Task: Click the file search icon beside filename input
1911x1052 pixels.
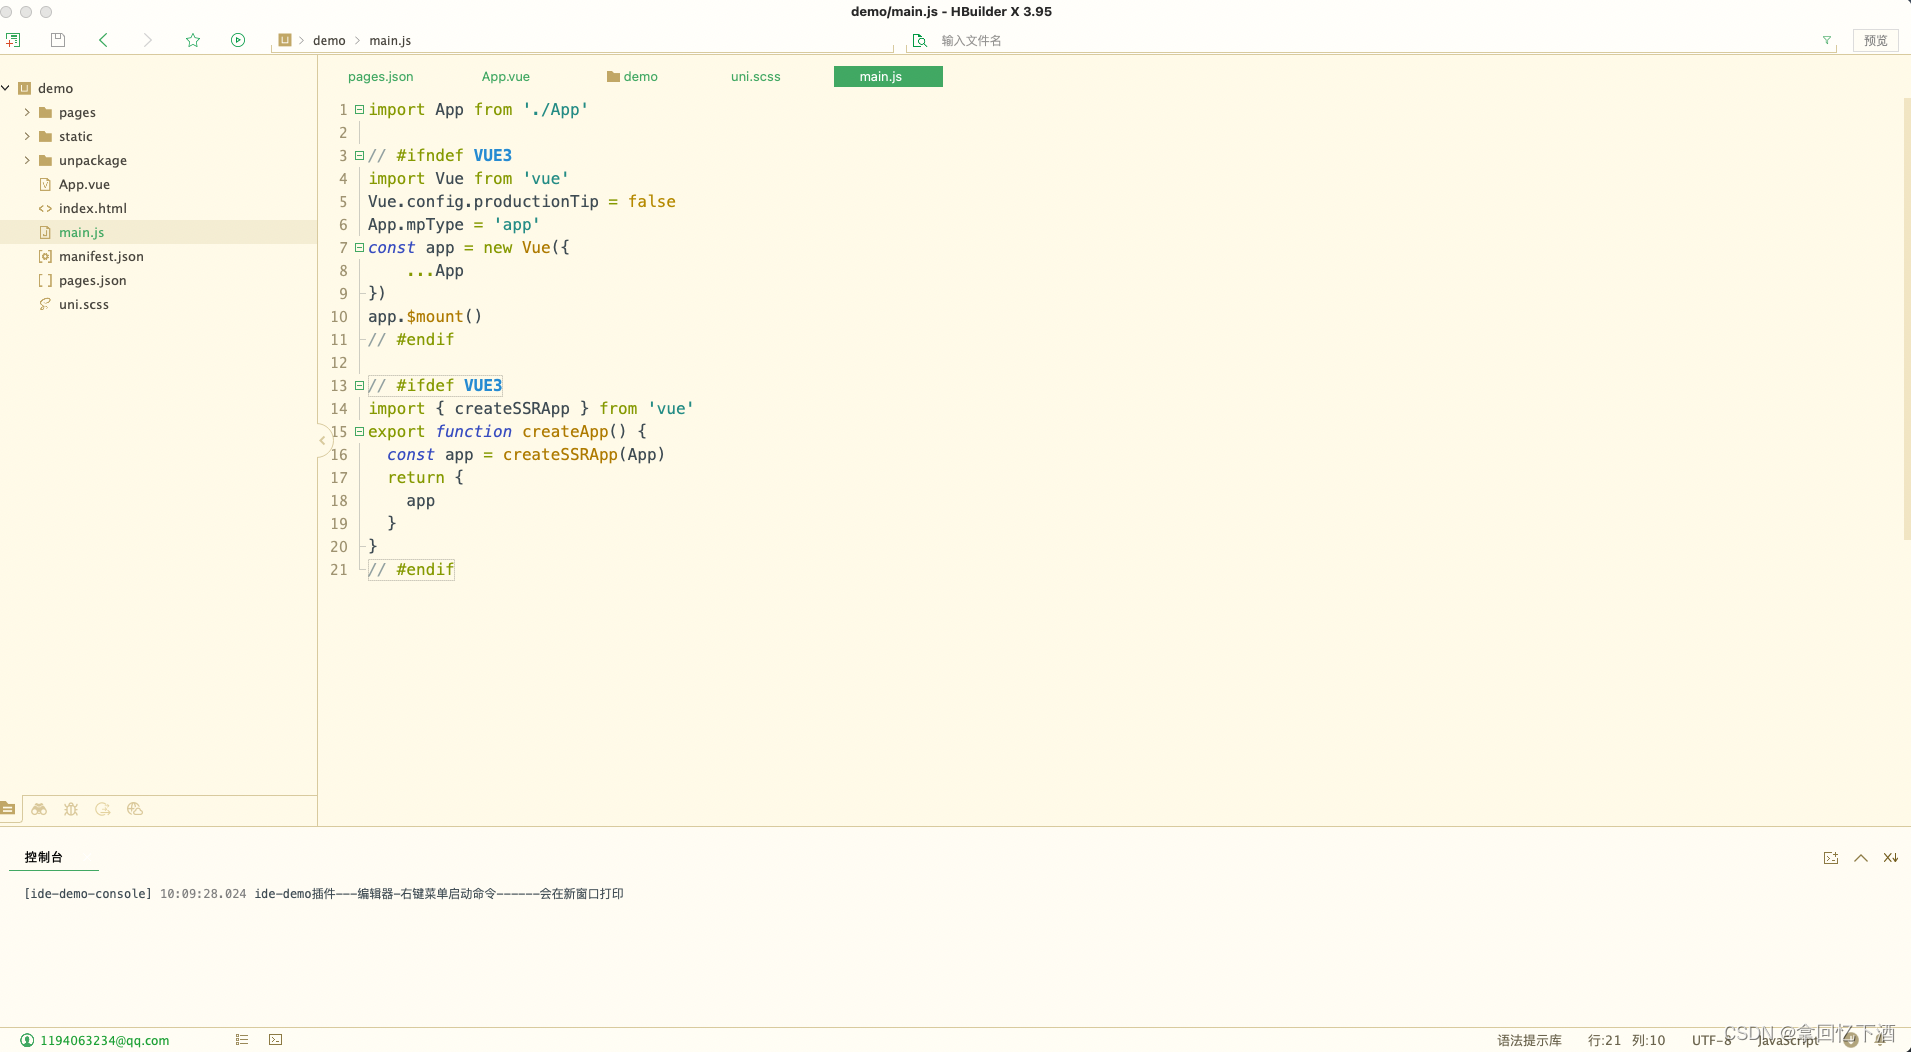Action: click(920, 40)
